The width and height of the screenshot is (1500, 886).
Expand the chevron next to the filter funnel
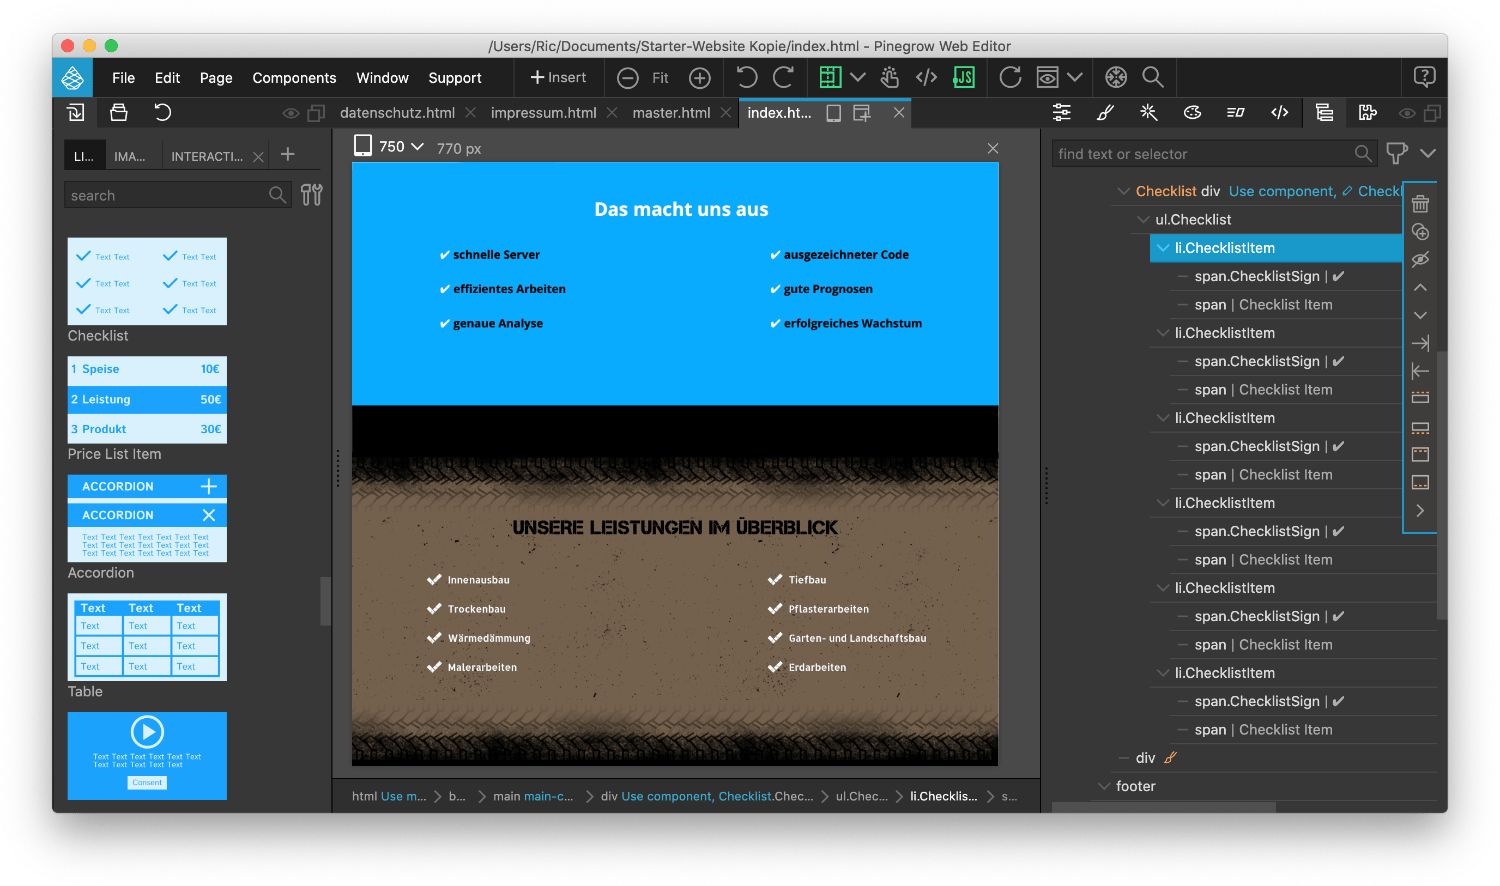(1427, 154)
